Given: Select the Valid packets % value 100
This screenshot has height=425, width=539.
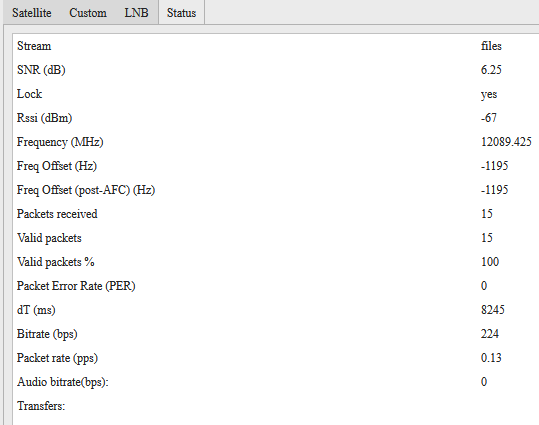Looking at the screenshot, I should pyautogui.click(x=490, y=262).
